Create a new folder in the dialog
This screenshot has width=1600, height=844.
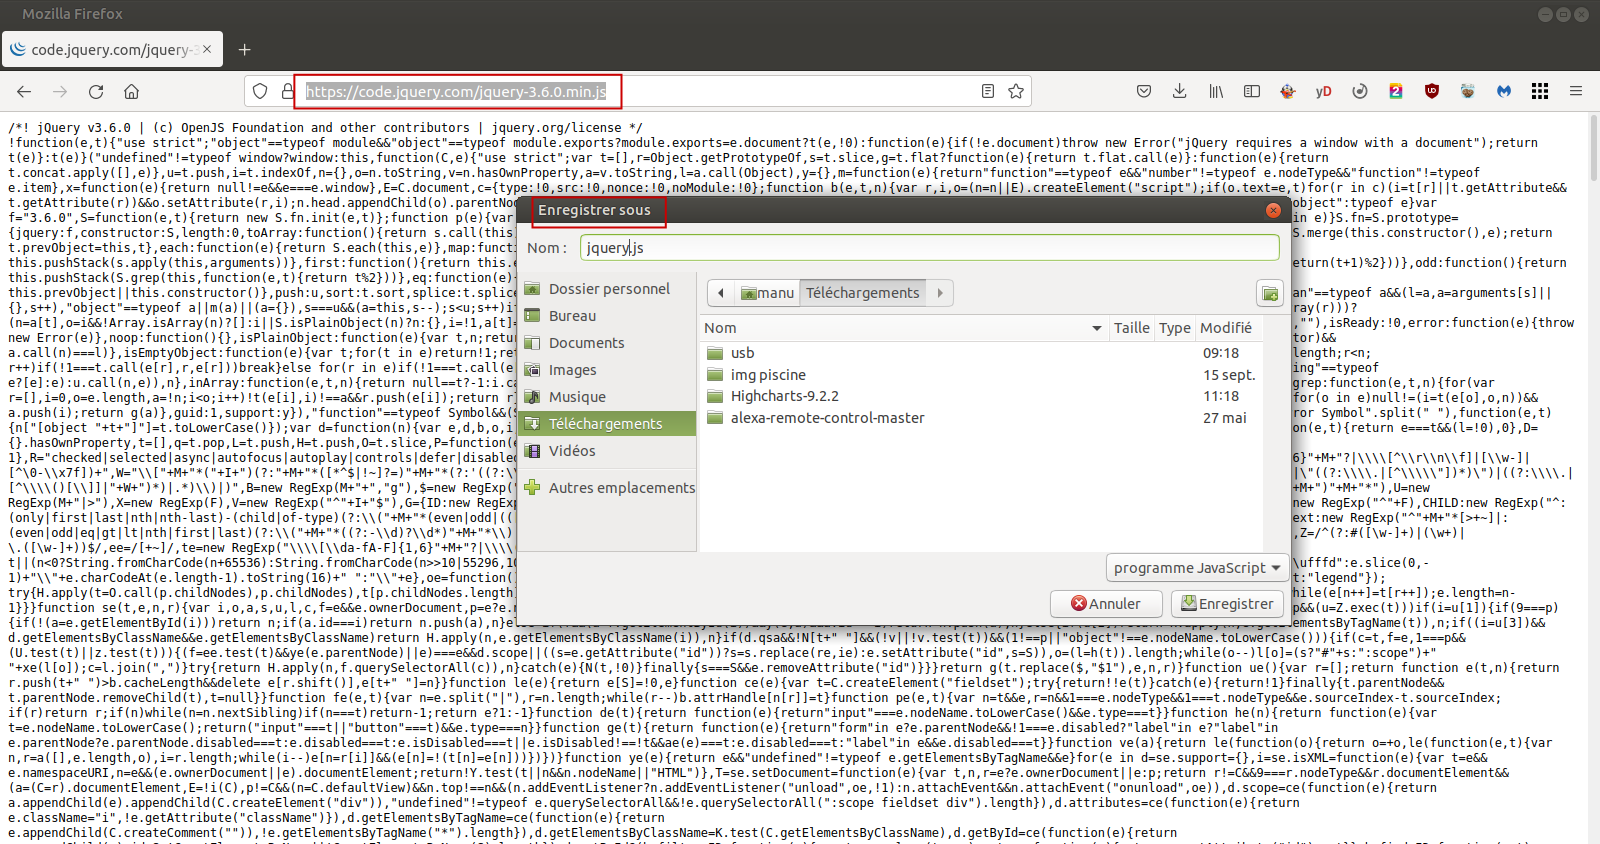tap(1270, 293)
